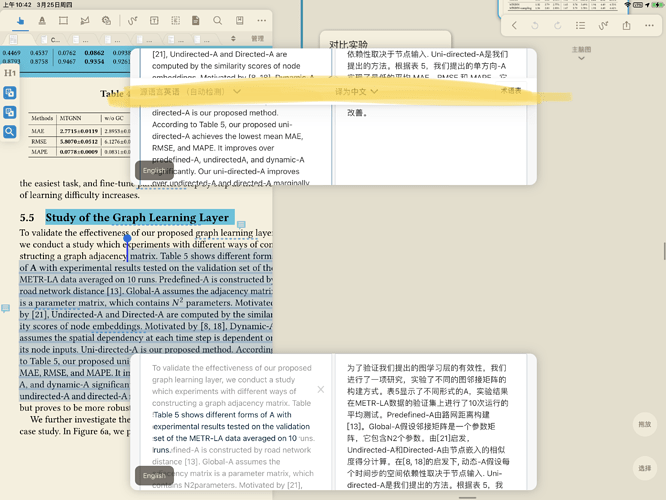
Task: Open the shapes tool in document toolbar
Action: [x=106, y=21]
